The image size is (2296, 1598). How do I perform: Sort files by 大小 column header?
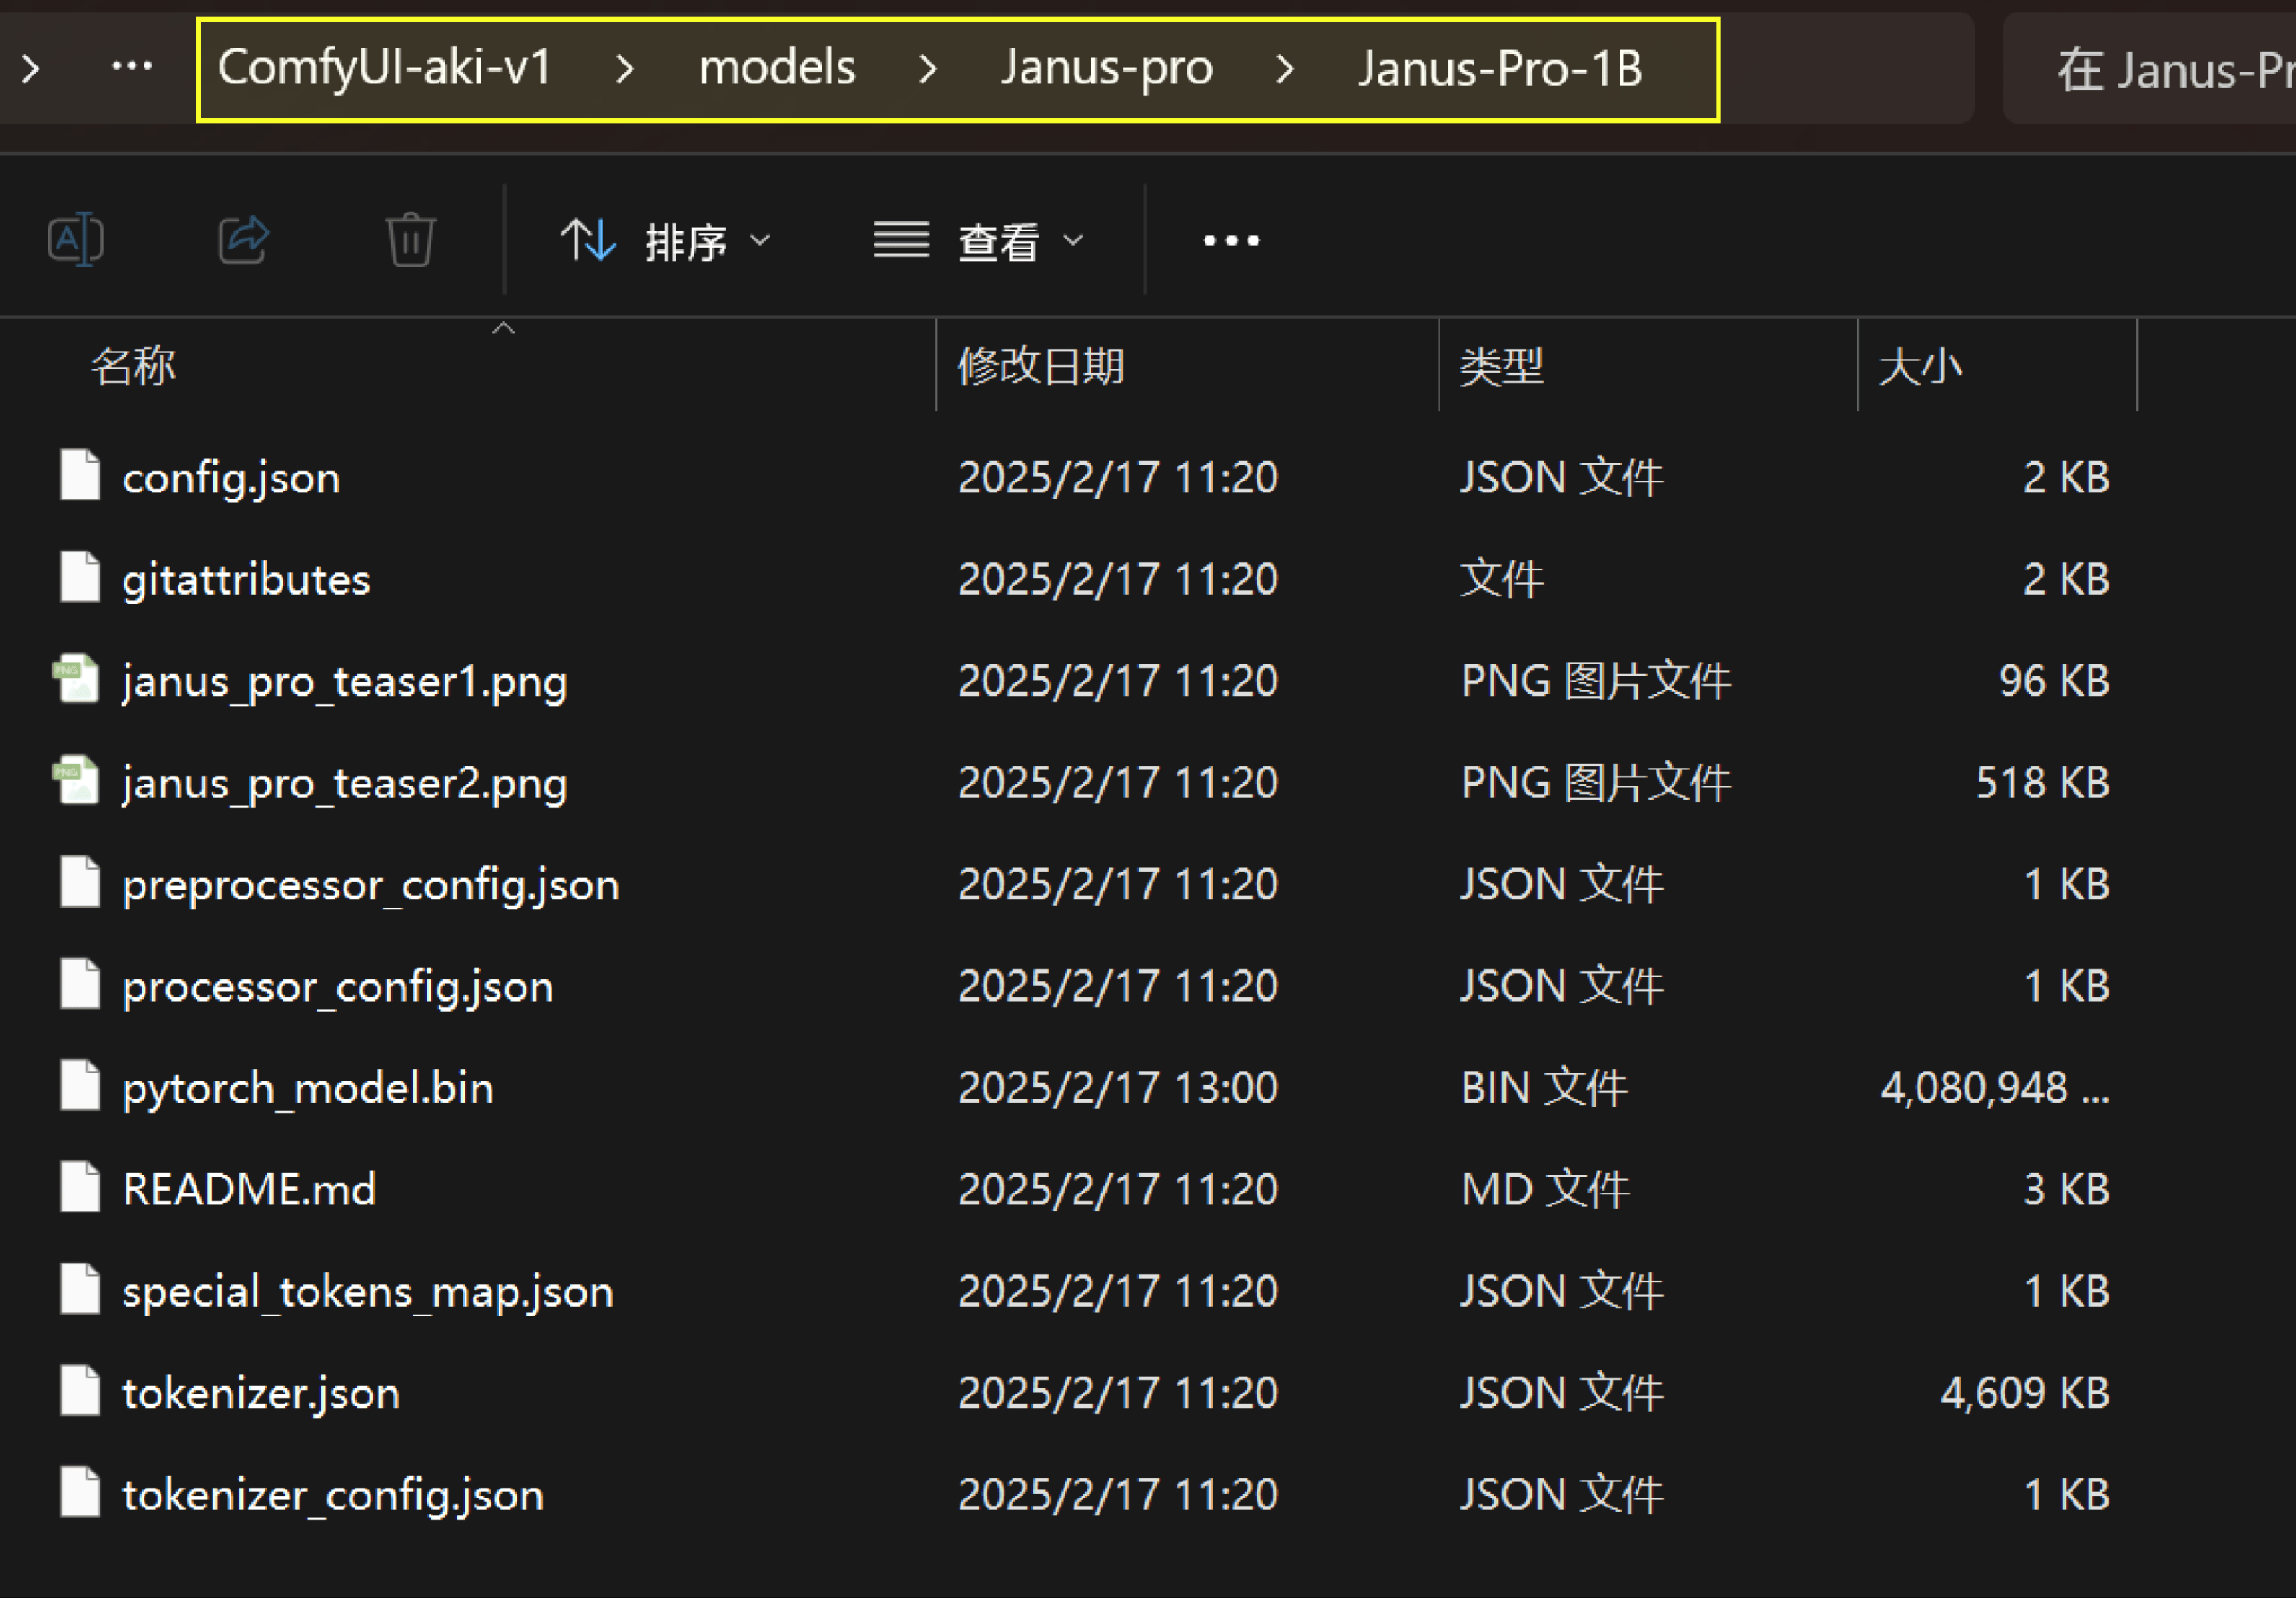1920,366
